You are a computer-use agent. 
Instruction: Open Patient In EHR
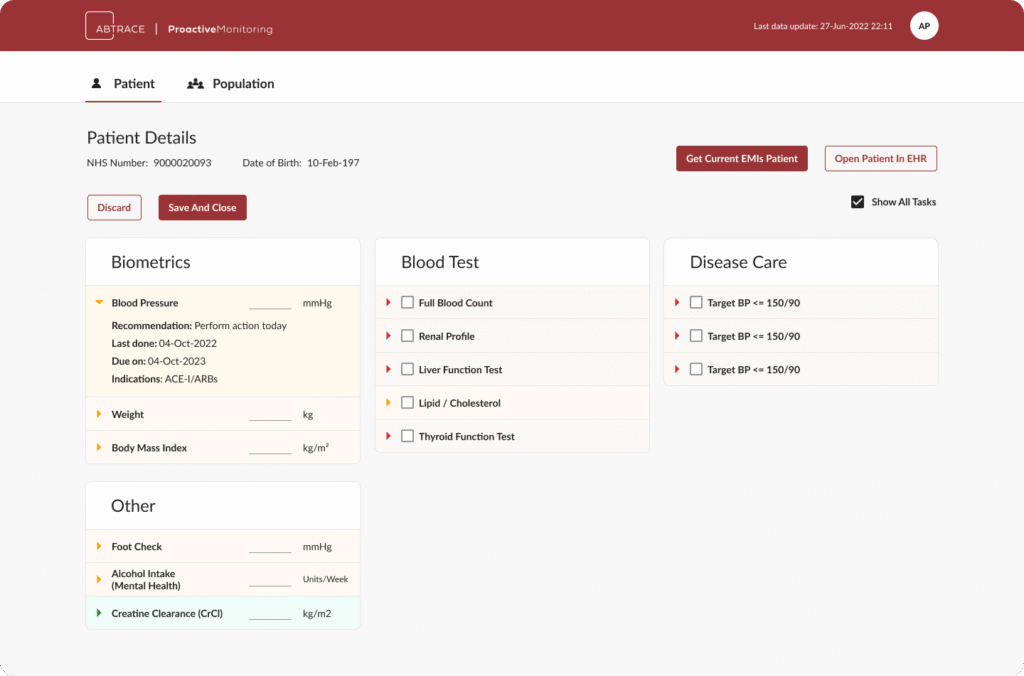pyautogui.click(x=880, y=159)
